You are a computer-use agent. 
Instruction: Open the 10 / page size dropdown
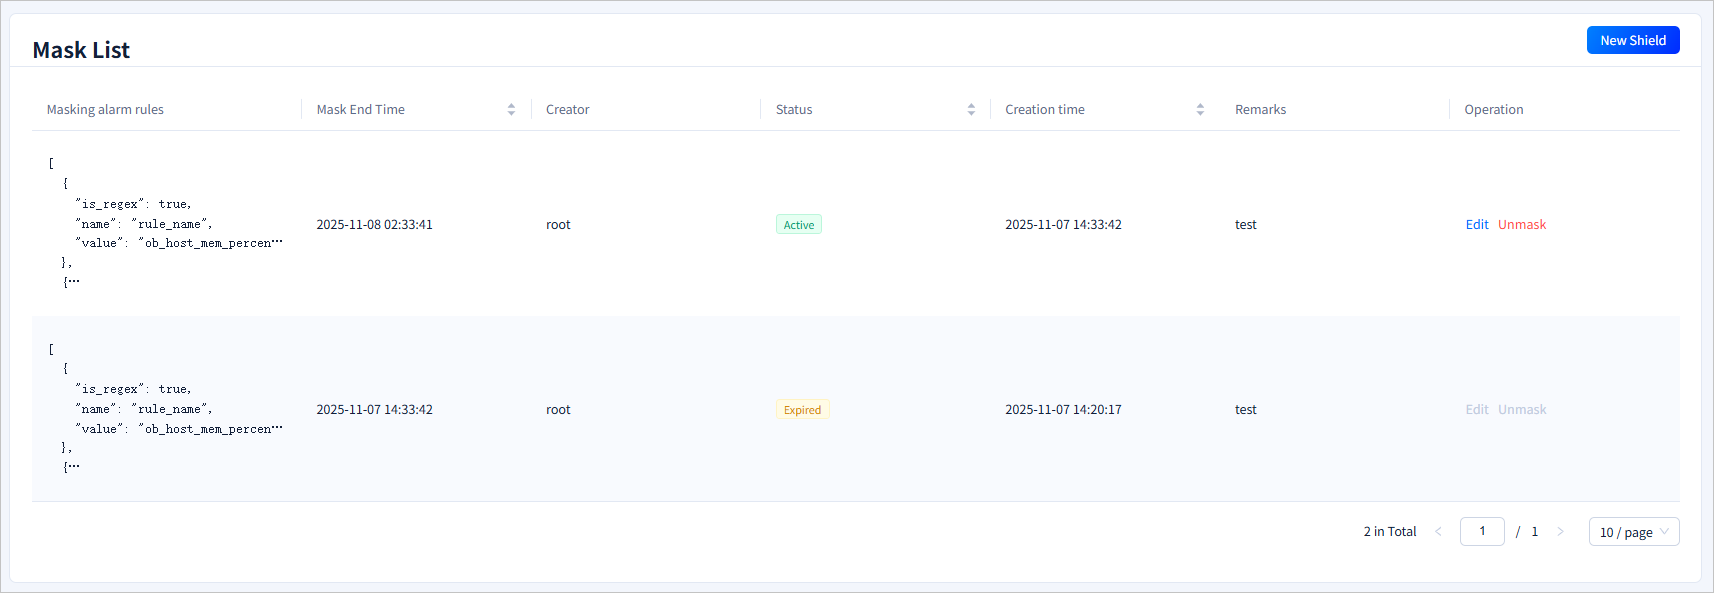[x=1633, y=532]
